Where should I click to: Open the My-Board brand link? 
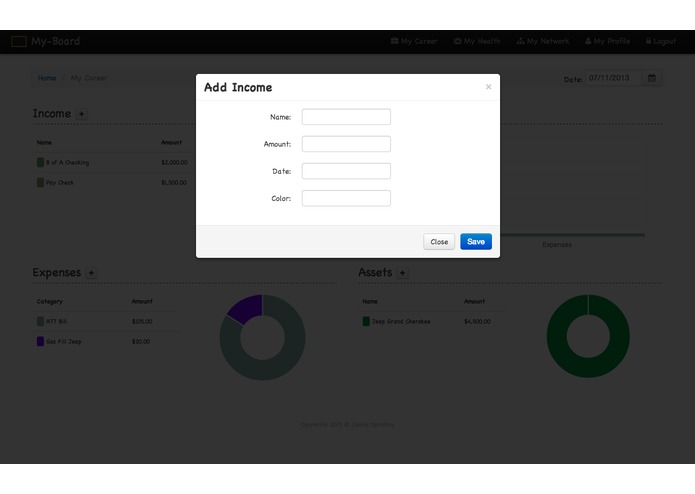55,41
